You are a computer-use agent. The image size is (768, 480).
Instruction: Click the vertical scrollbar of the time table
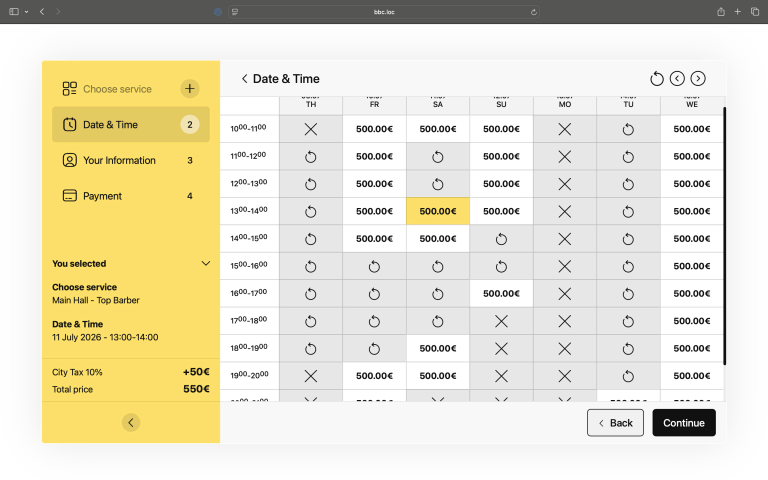pyautogui.click(x=724, y=236)
